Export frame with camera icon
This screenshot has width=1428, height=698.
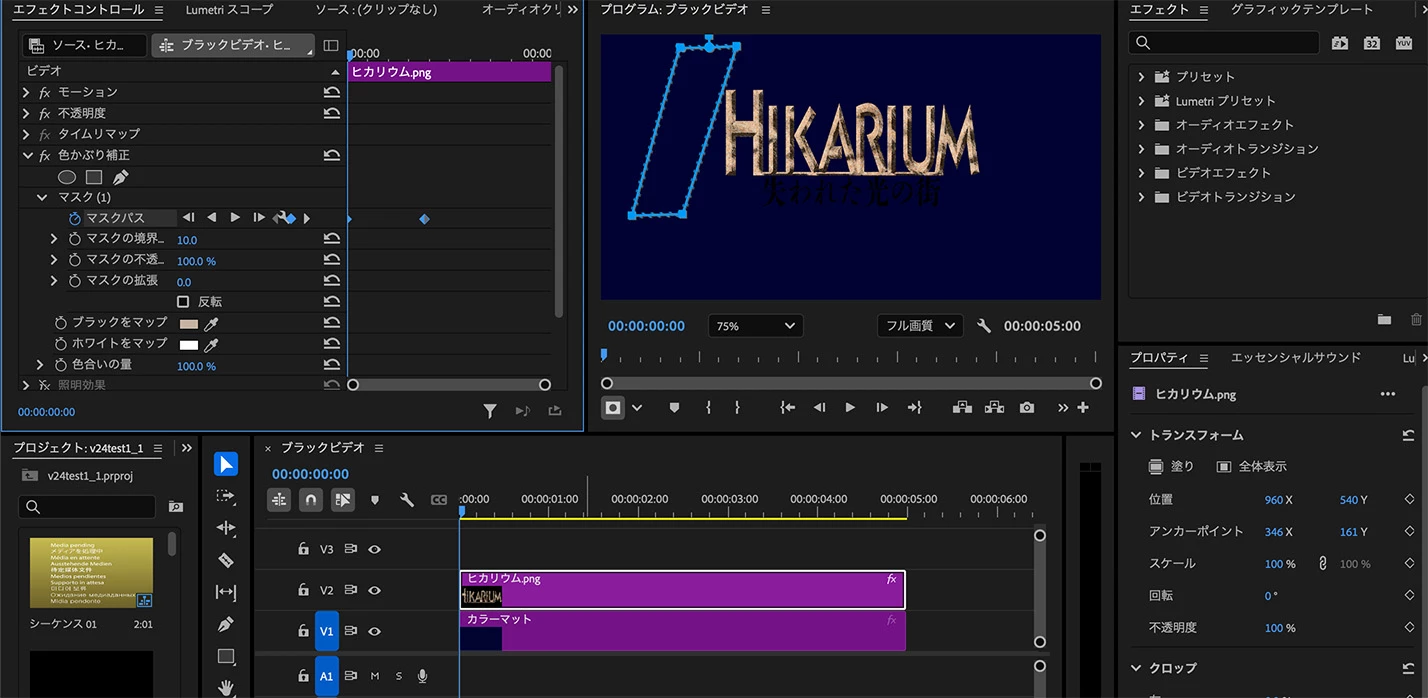[1027, 408]
